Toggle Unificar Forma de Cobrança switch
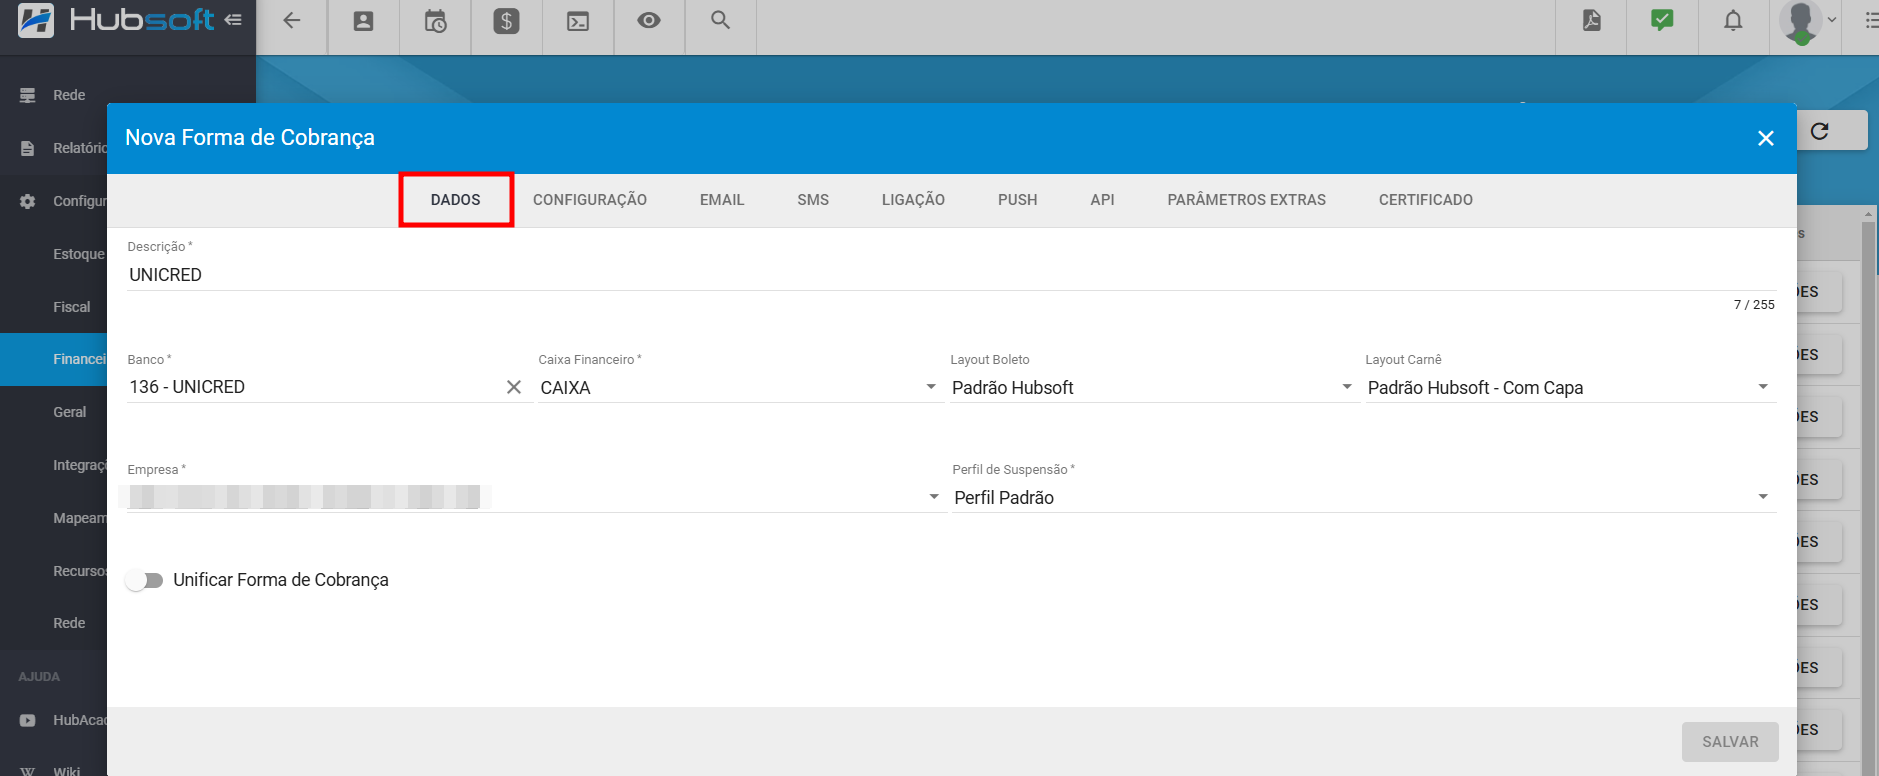Screen dimensions: 1879x776 (144, 580)
